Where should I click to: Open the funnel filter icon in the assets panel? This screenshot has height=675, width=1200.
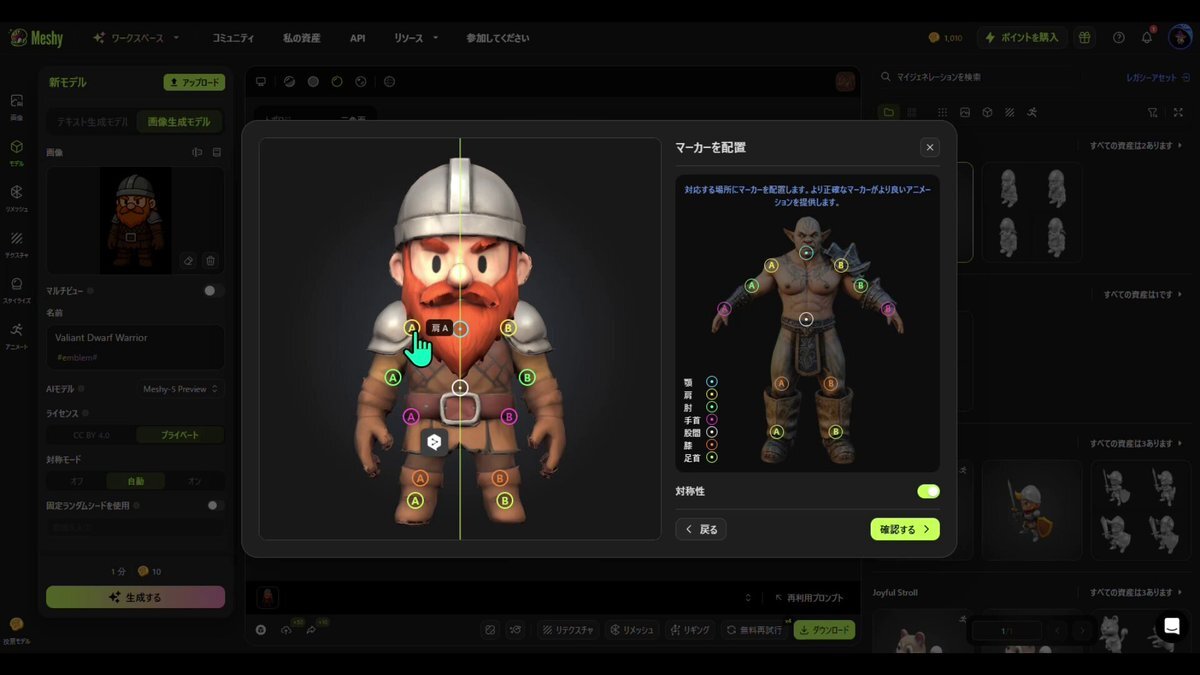click(1153, 112)
